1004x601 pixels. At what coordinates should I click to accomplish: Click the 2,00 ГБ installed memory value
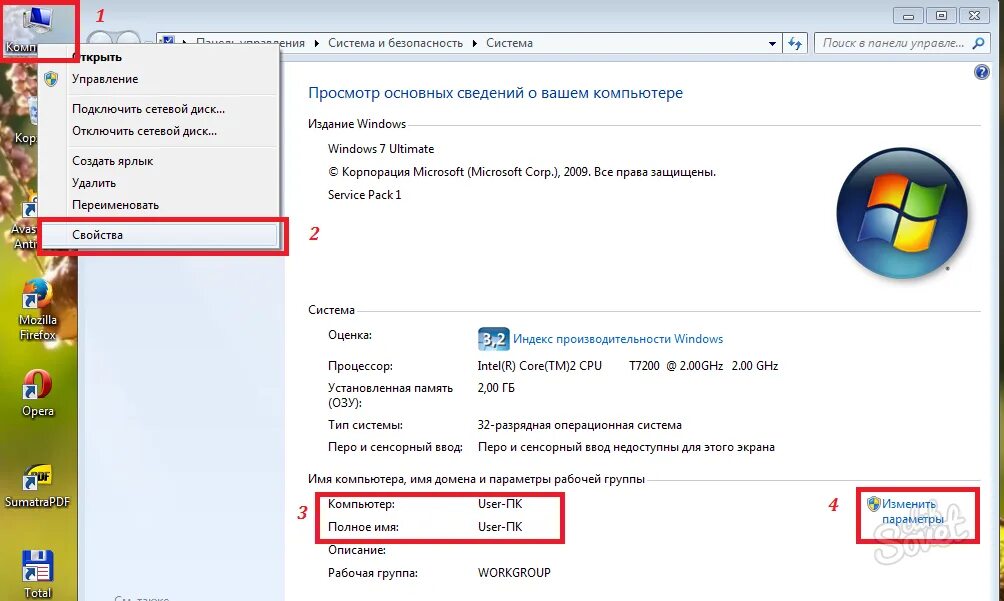496,388
